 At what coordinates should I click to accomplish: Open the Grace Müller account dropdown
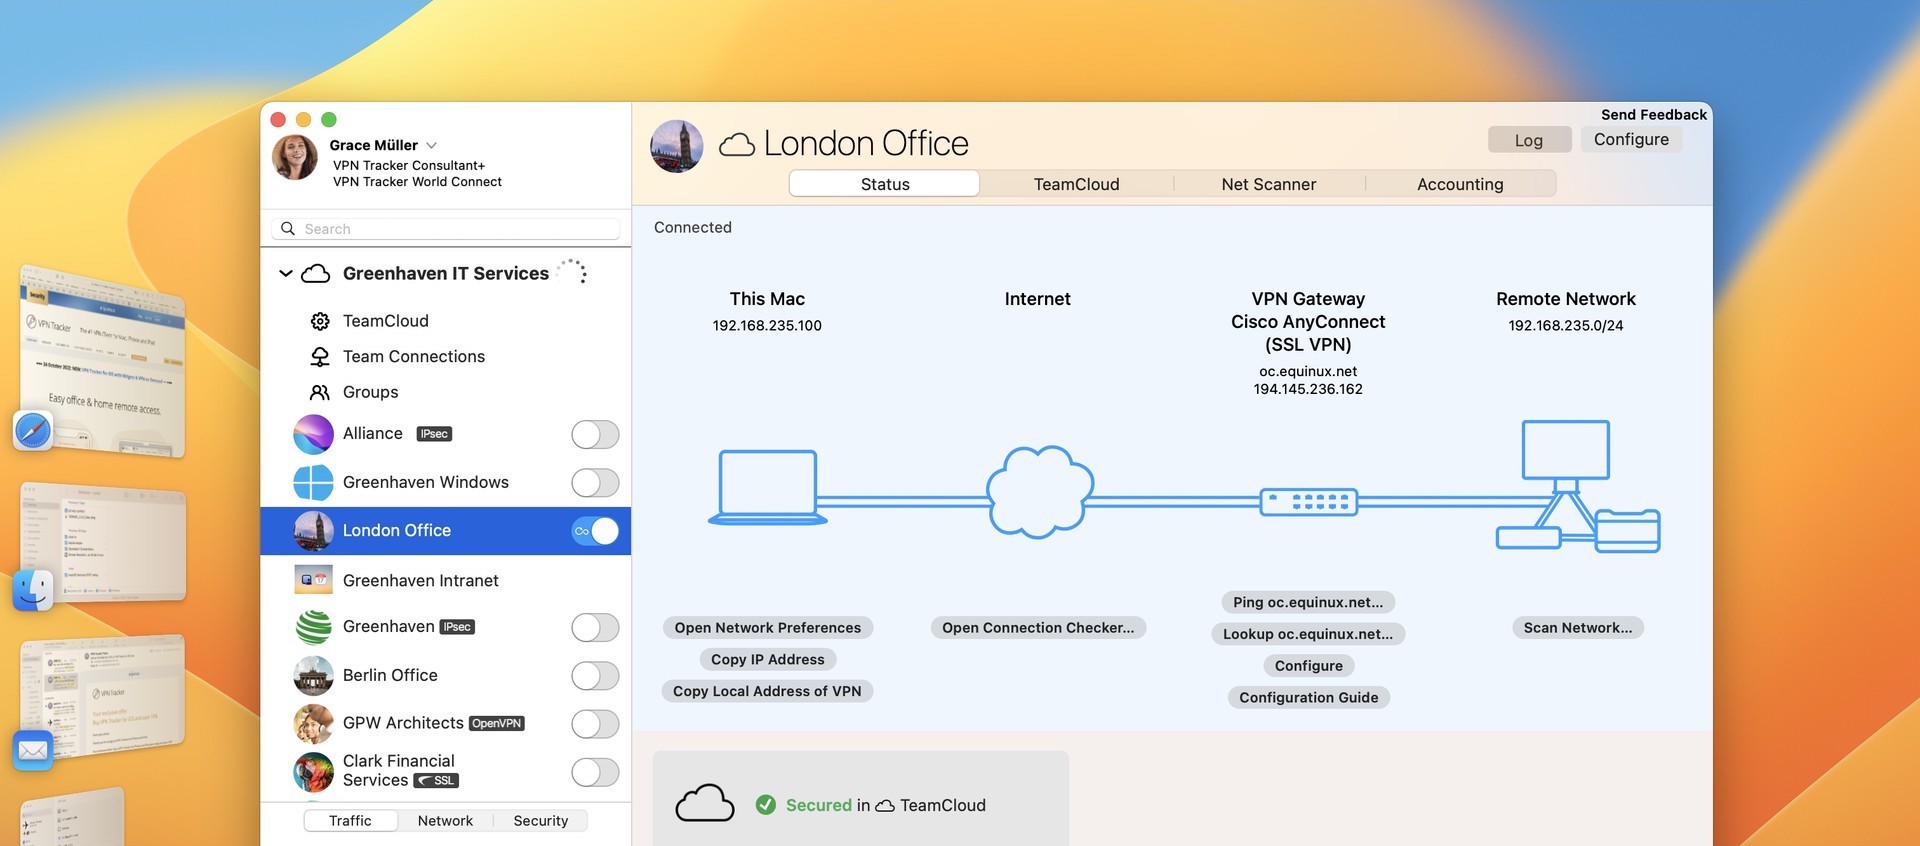click(431, 145)
